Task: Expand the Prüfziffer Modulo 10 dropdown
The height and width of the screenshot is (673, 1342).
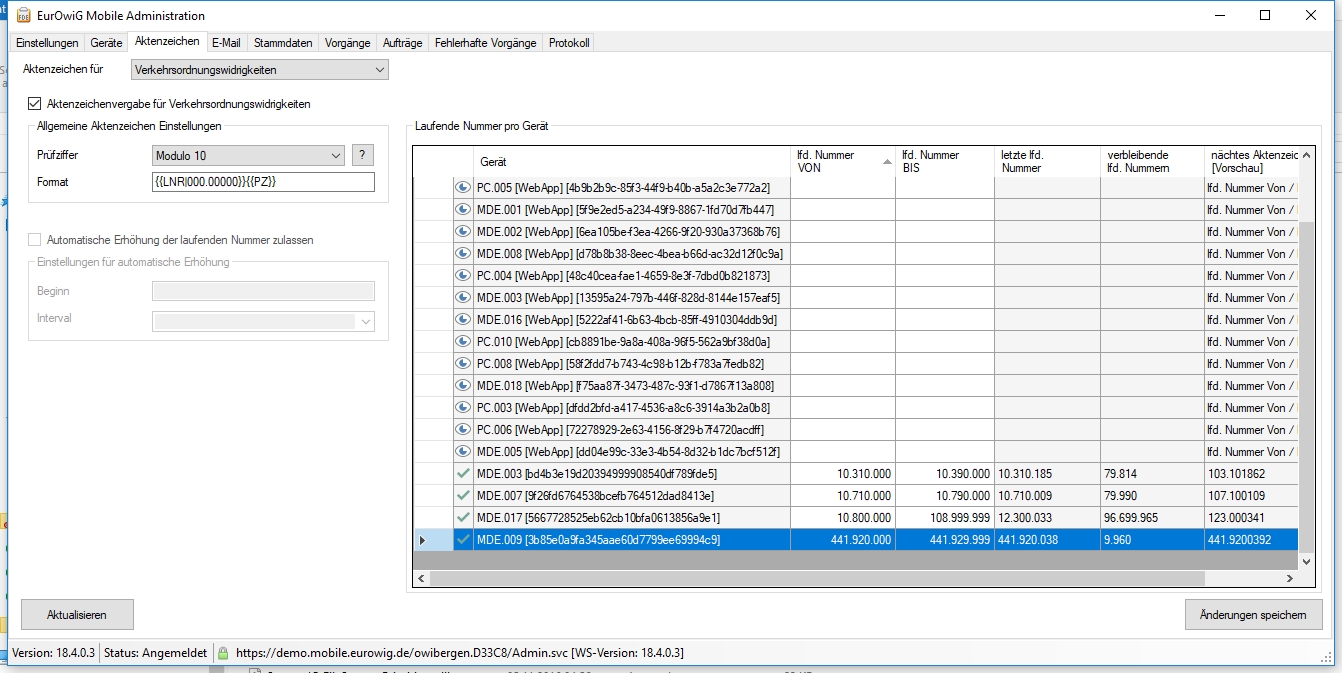Action: click(x=334, y=156)
